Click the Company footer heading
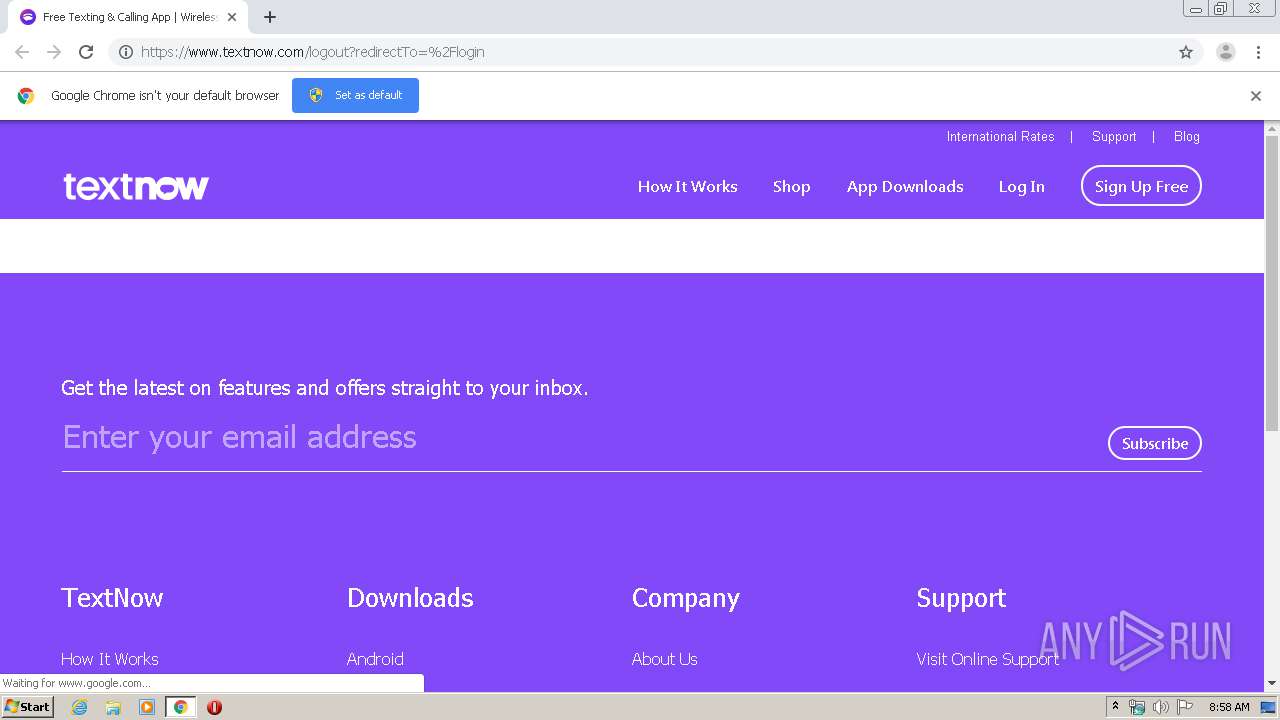 click(x=686, y=598)
